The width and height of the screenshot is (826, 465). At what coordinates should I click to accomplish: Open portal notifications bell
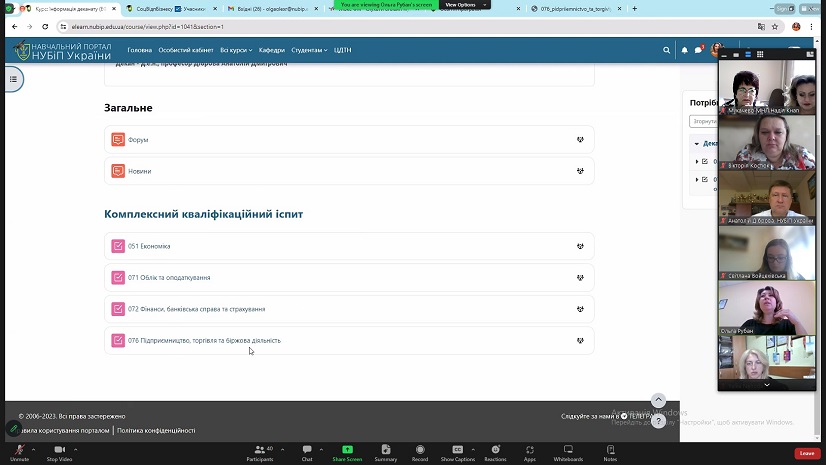[684, 50]
